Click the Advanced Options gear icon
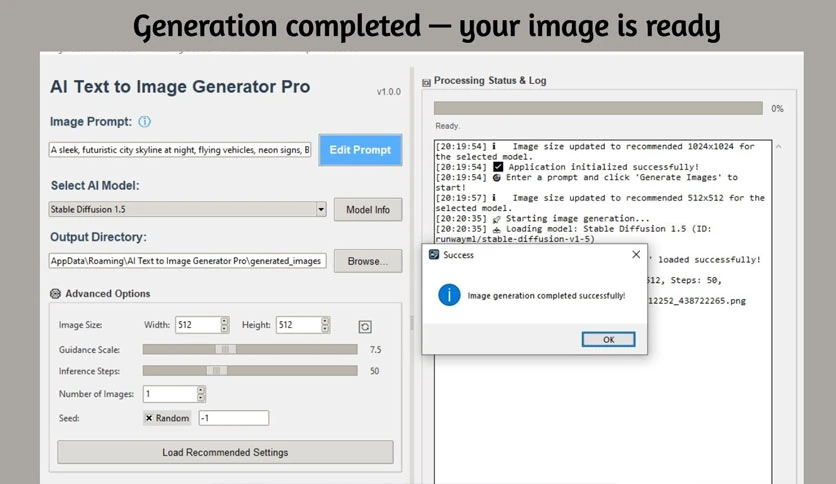This screenshot has width=836, height=484. pyautogui.click(x=55, y=294)
